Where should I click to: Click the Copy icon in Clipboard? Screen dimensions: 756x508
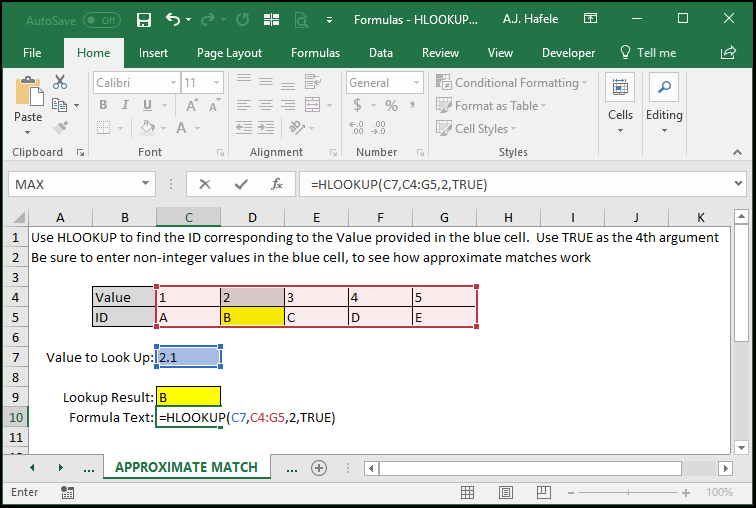coord(59,105)
